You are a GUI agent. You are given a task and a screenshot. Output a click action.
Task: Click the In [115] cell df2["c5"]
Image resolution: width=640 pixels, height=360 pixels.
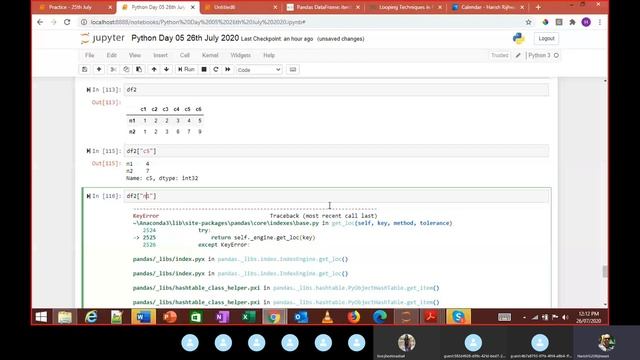[336, 151]
